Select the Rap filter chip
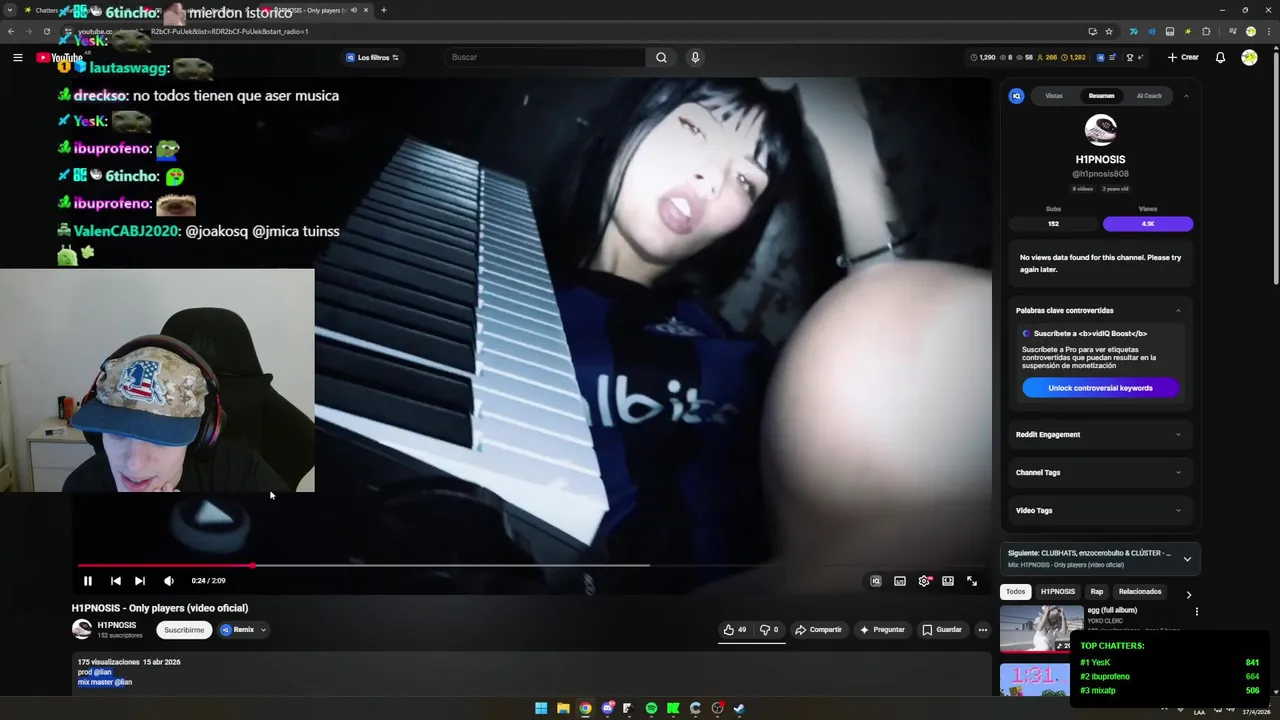This screenshot has width=1280, height=720. tap(1097, 592)
